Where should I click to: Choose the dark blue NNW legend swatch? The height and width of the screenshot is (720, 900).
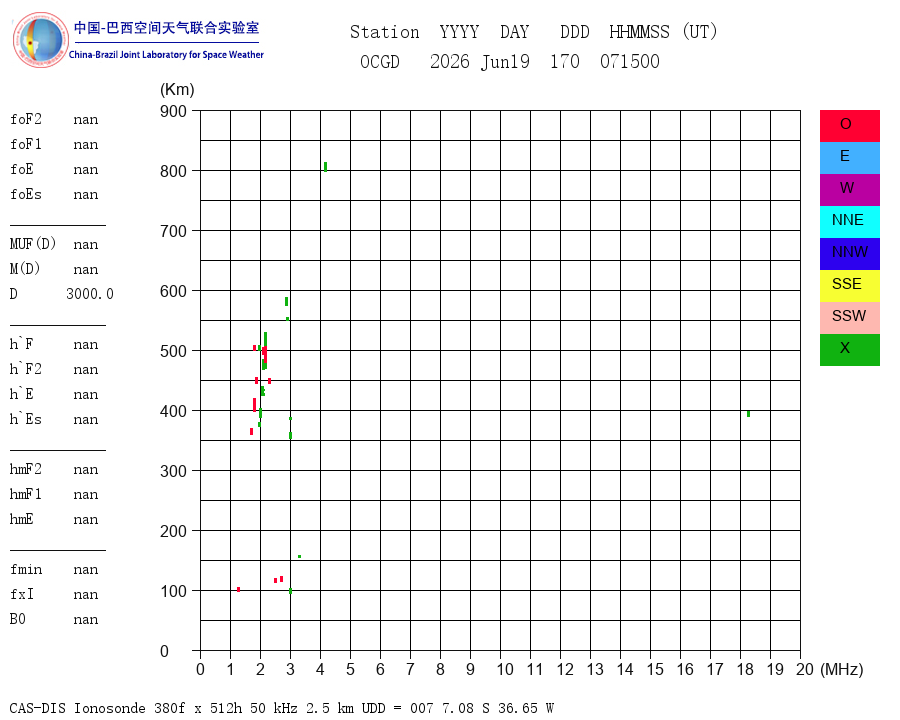click(x=849, y=254)
